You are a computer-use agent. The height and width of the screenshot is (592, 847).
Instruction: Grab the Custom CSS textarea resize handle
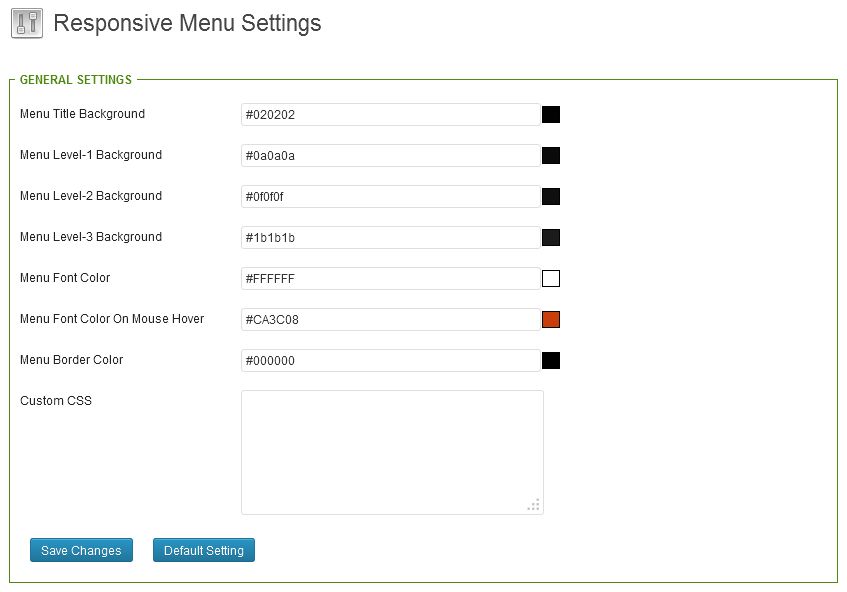tap(535, 506)
